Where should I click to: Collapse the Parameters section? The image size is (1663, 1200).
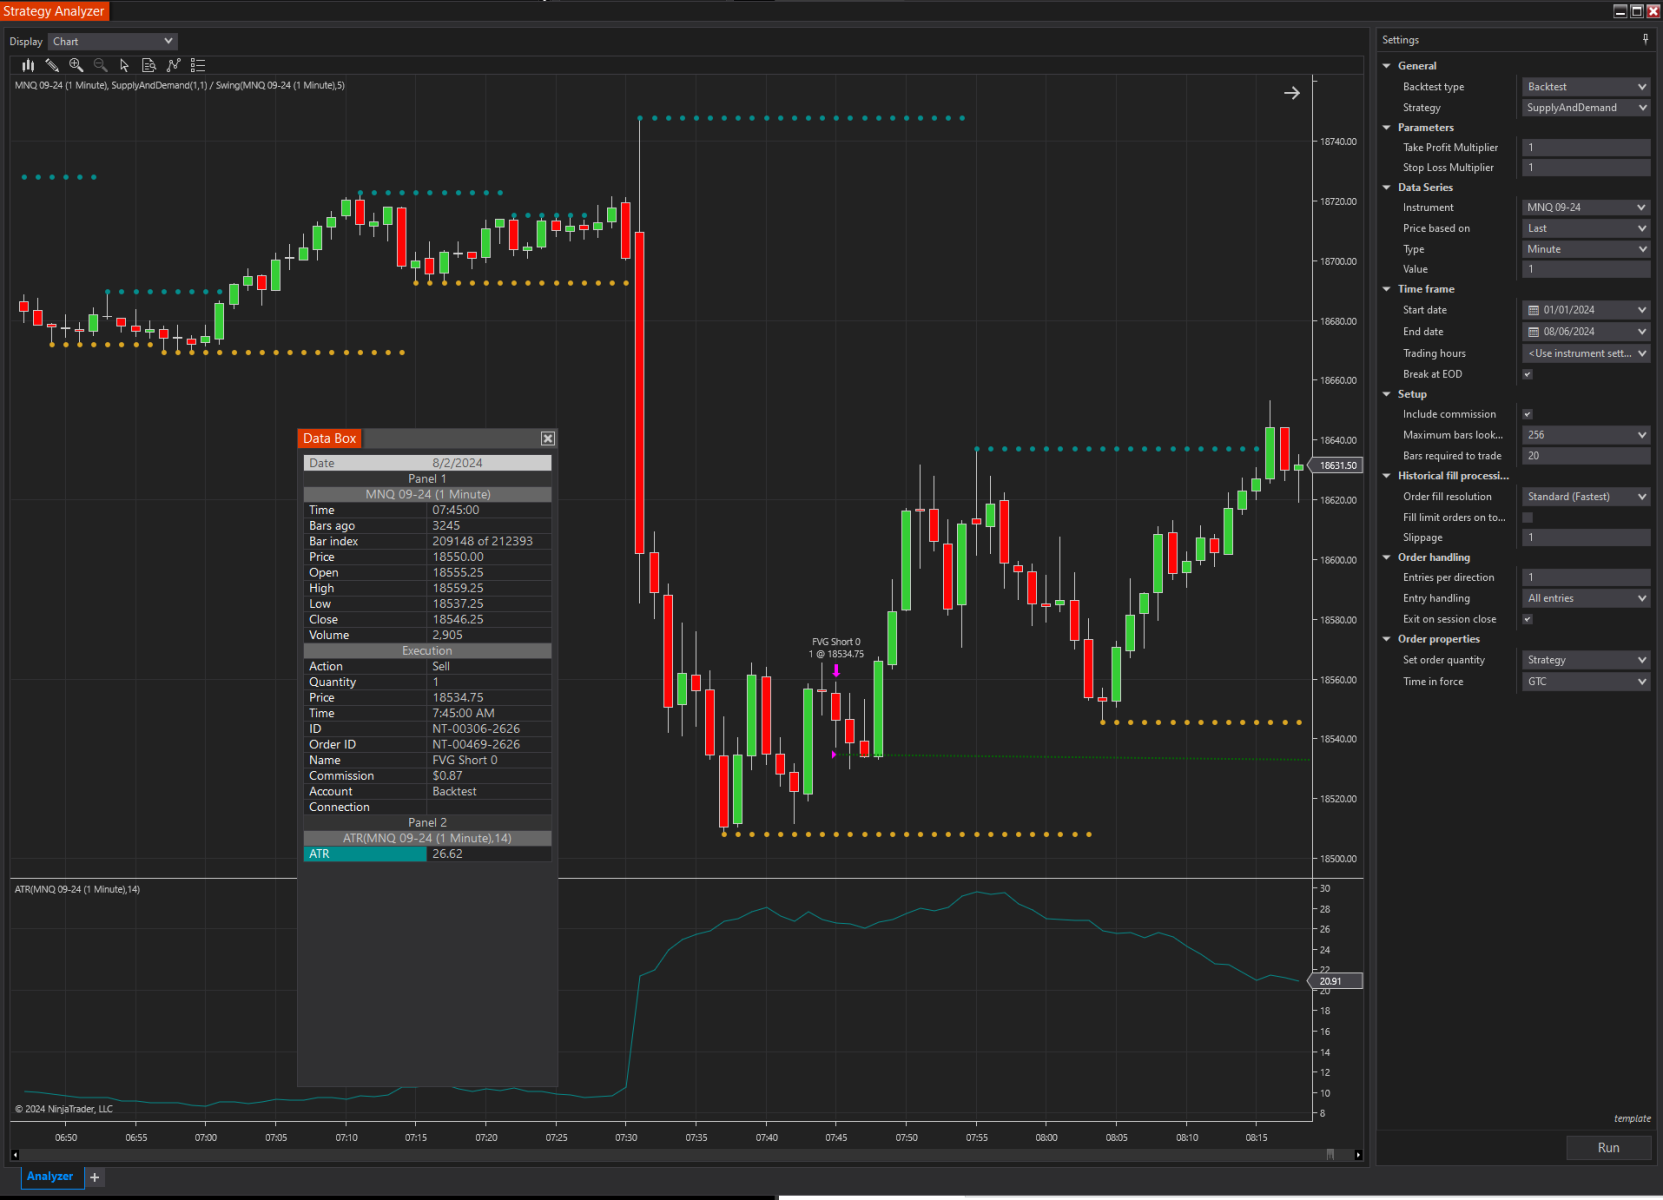click(1387, 128)
